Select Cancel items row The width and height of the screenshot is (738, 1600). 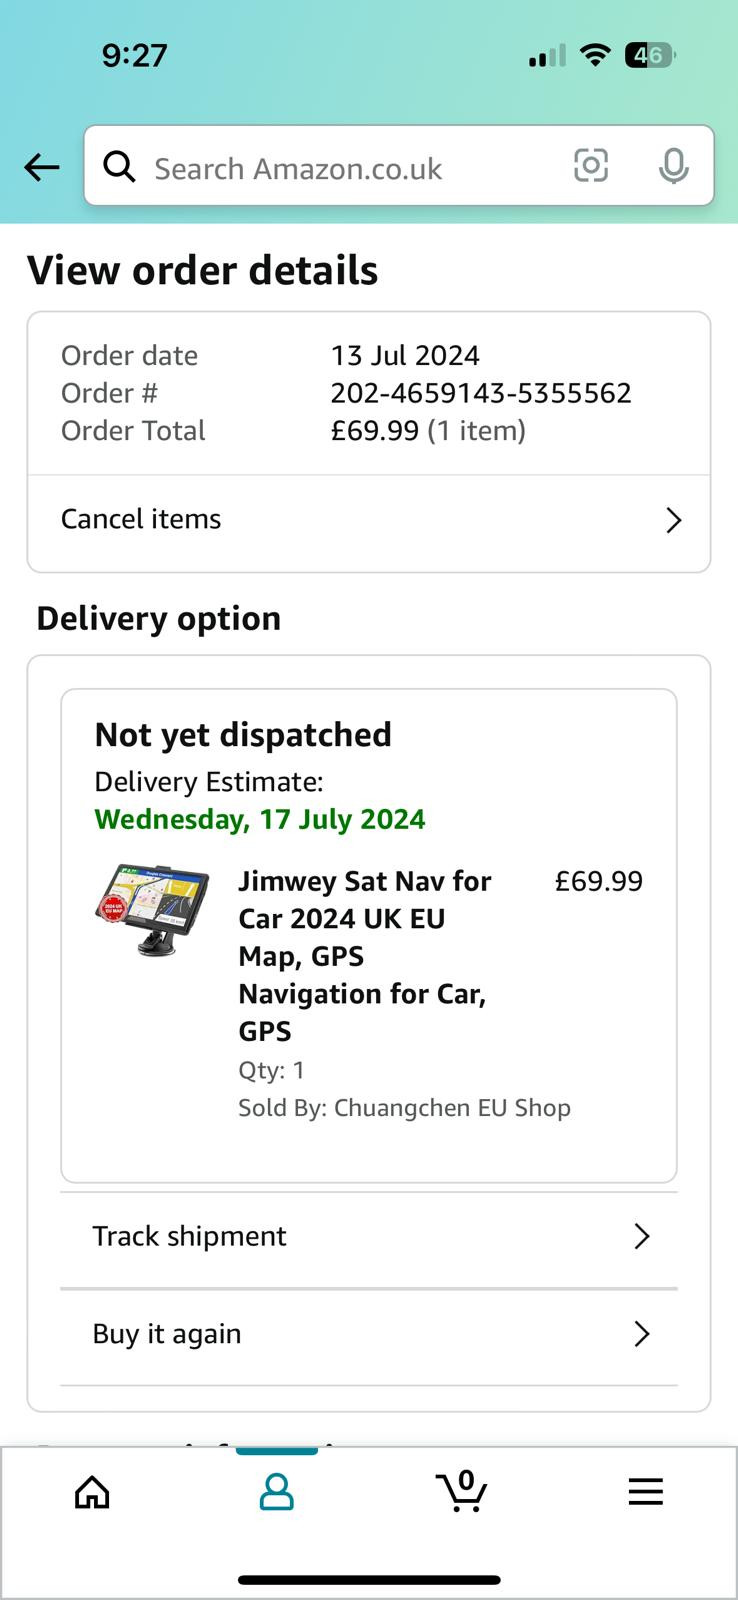(x=369, y=520)
